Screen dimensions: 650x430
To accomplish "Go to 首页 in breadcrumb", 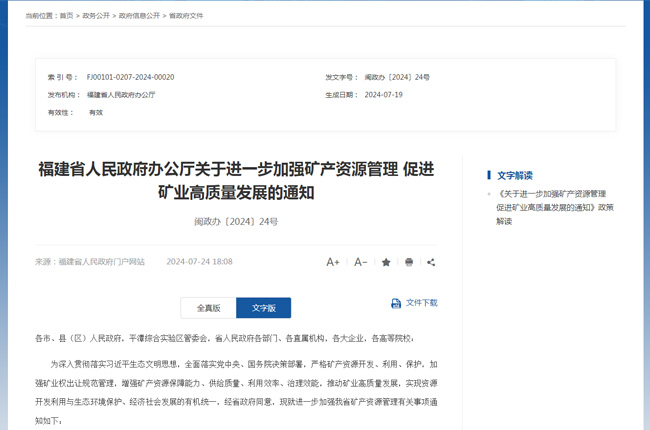I will click(66, 16).
